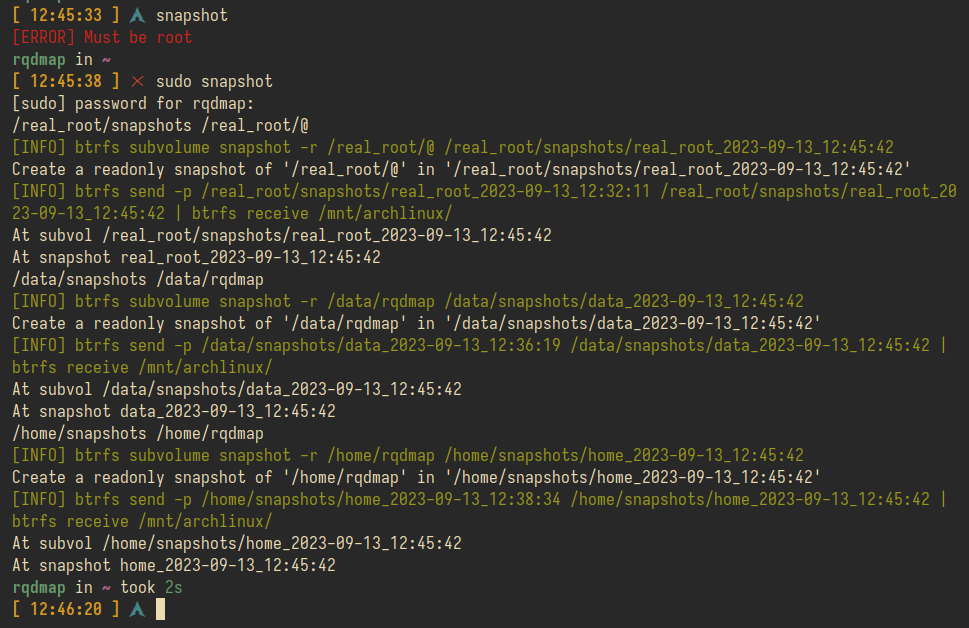
Task: Click the "At snapshot home_2023-09-13_12:45:42" line
Action: coord(174,565)
